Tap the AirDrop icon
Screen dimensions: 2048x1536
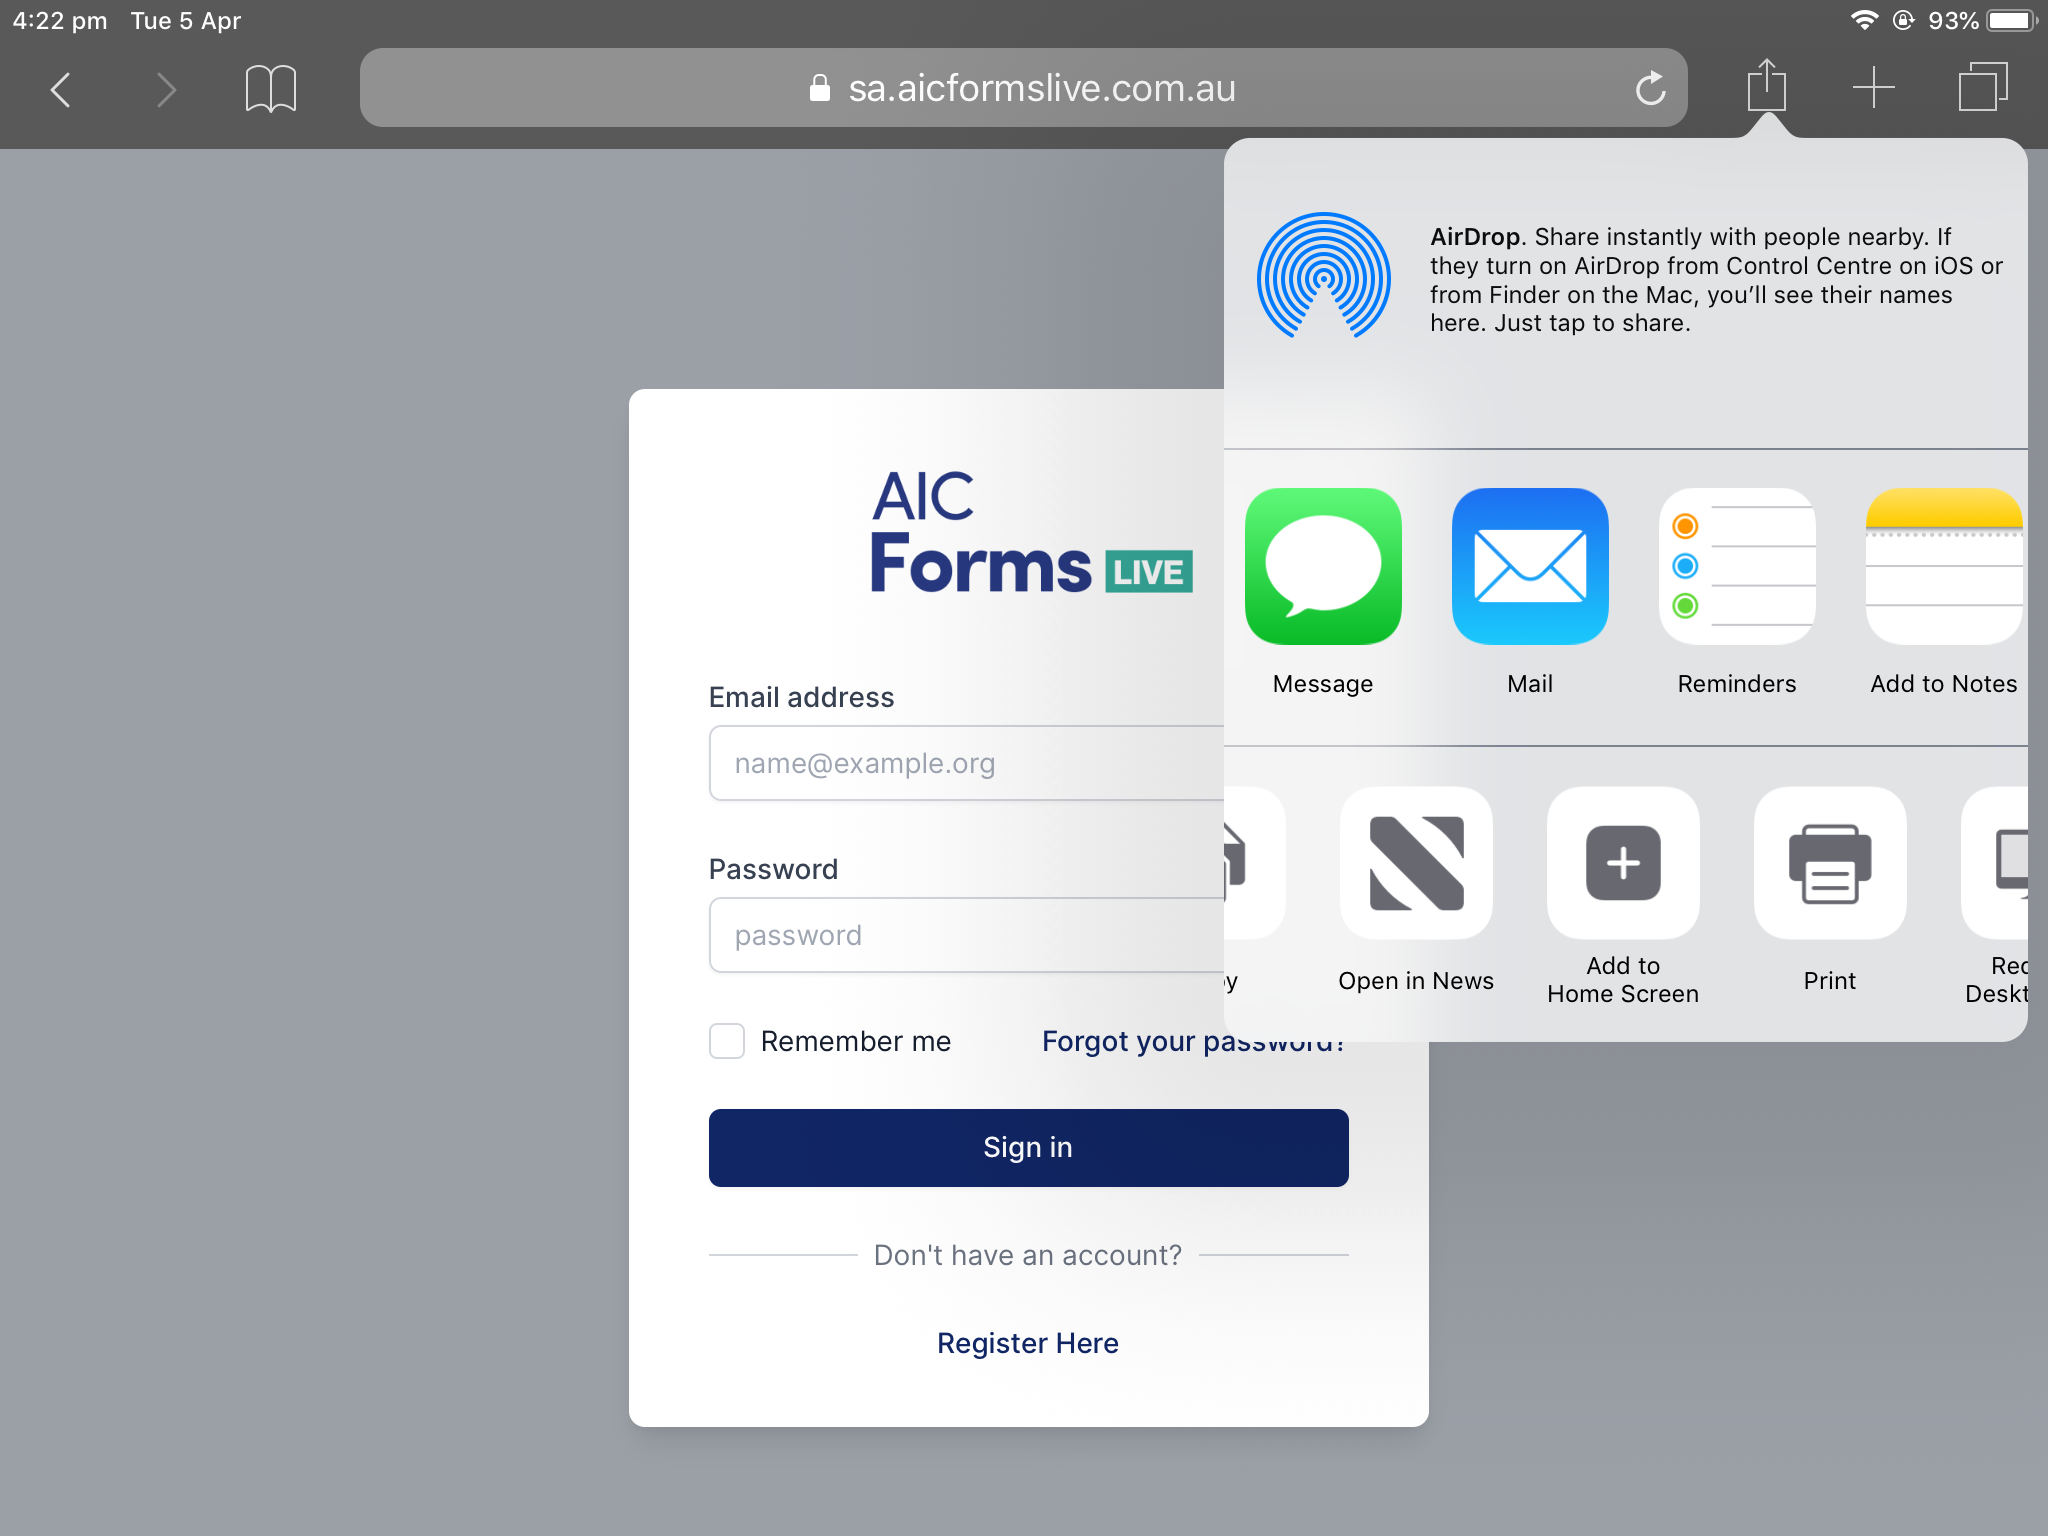point(1323,276)
